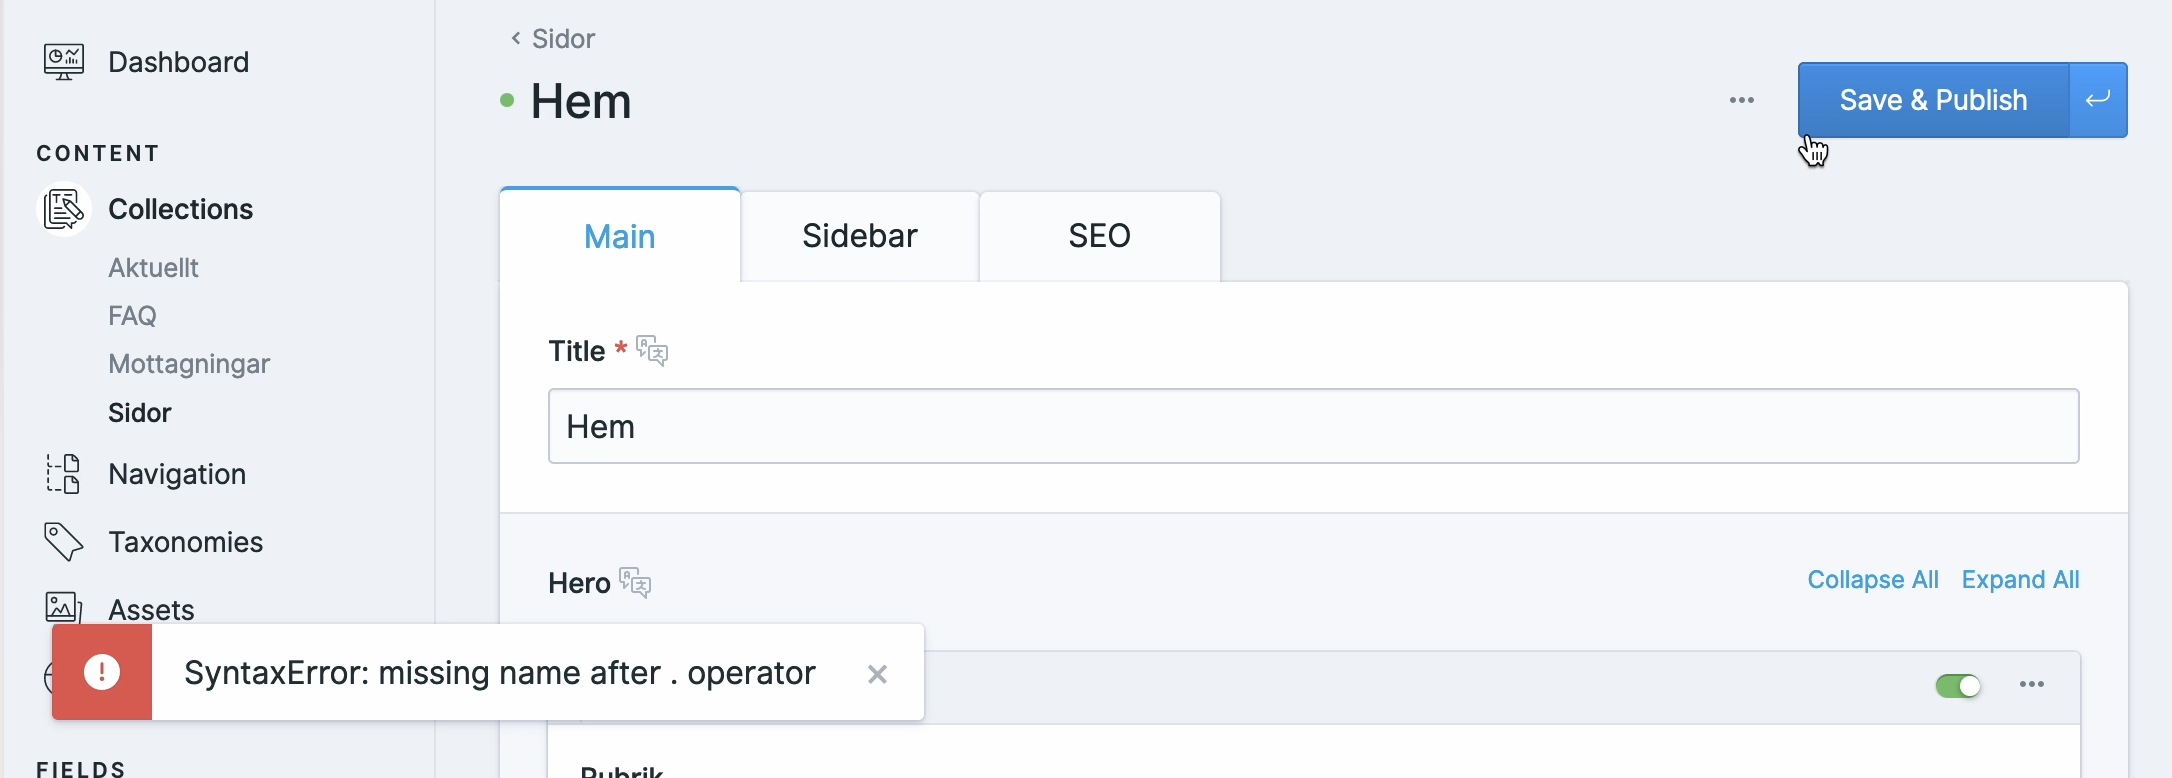Viewport: 2172px width, 778px height.
Task: Click the keyboard-return icon inside Save & Publish
Action: (x=2097, y=100)
